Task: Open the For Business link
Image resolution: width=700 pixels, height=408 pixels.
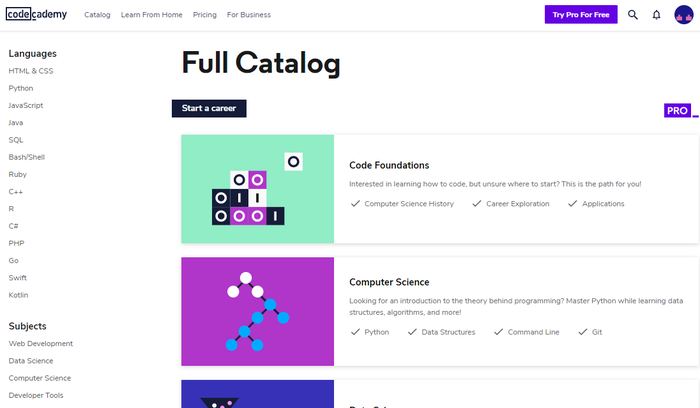Action: coord(248,15)
